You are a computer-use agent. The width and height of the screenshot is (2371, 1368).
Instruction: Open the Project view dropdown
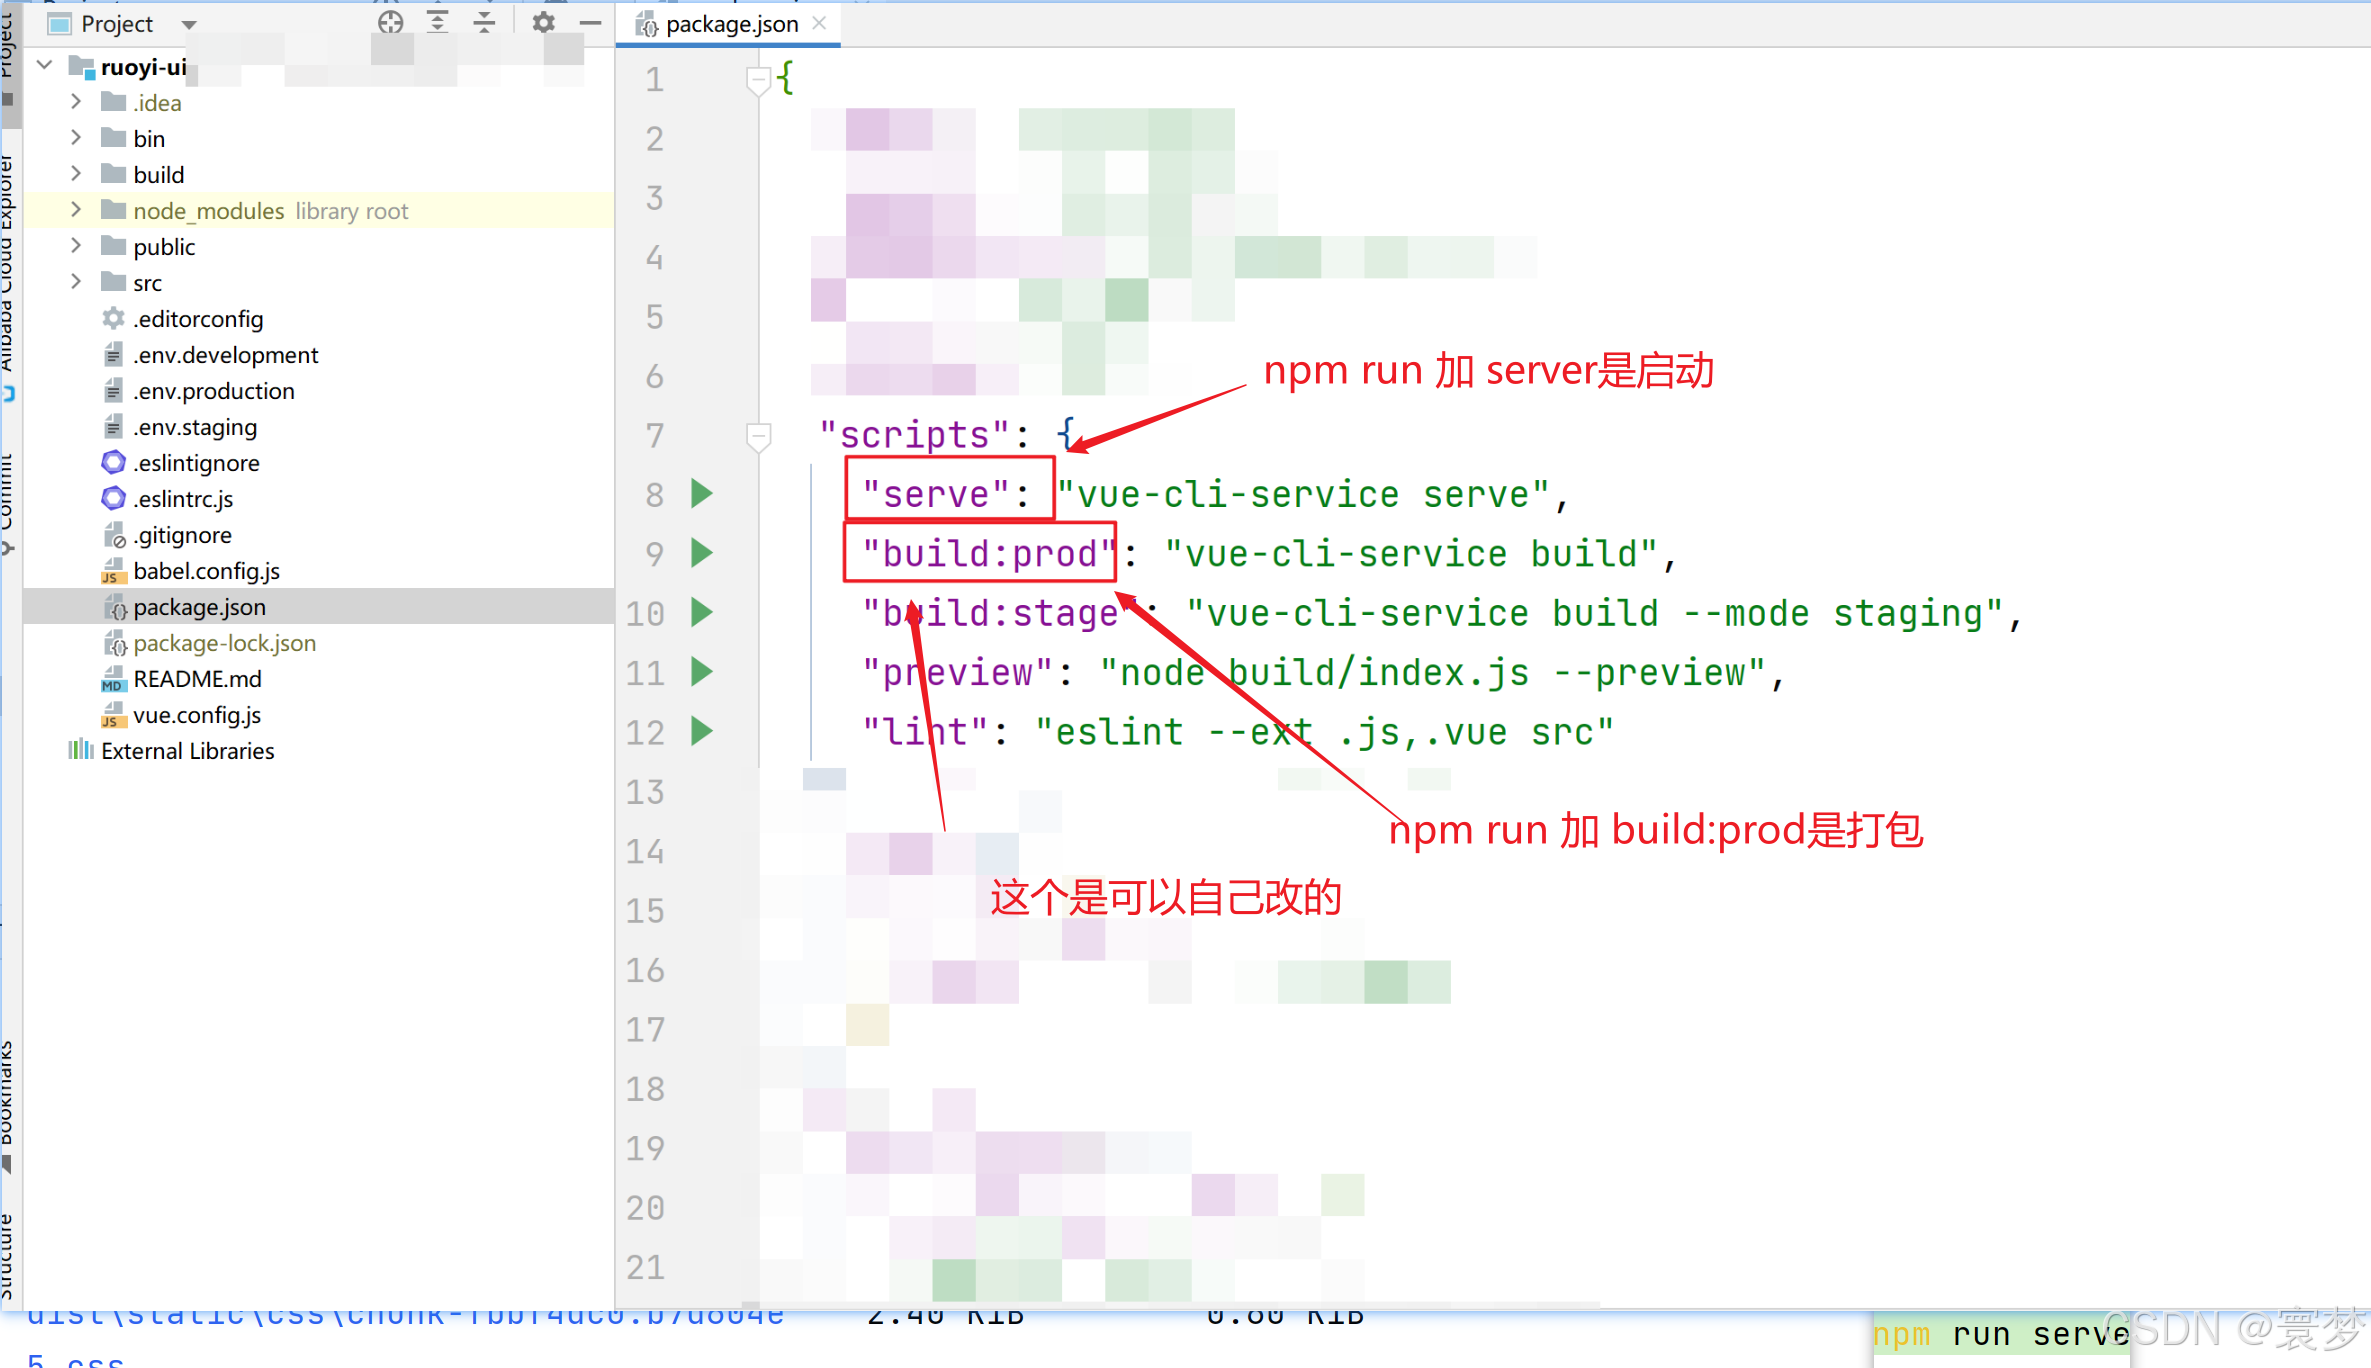click(189, 24)
